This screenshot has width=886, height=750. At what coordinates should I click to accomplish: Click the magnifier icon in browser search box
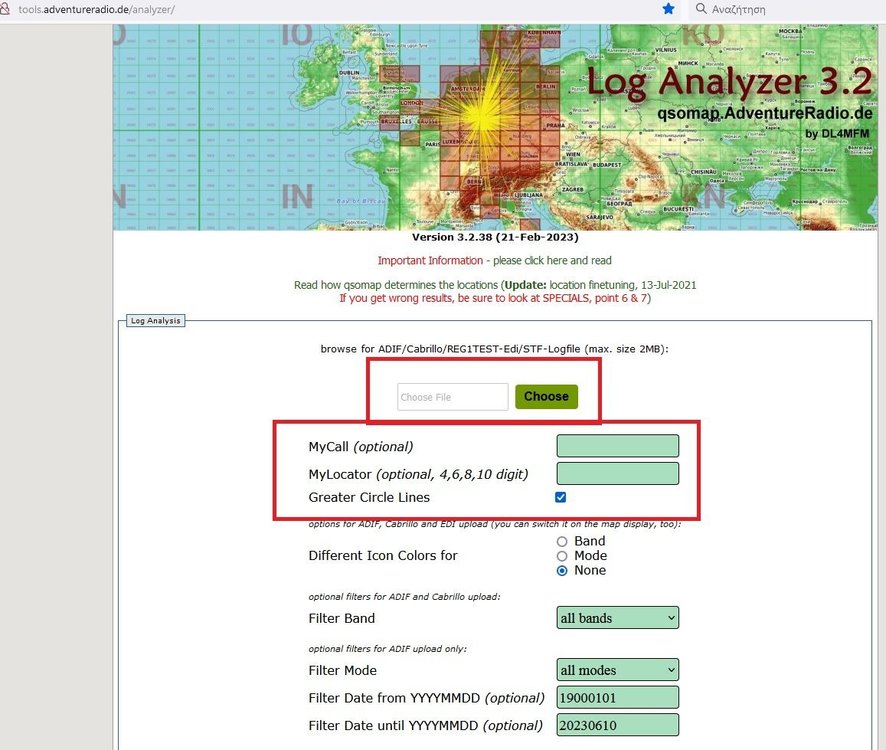(702, 9)
